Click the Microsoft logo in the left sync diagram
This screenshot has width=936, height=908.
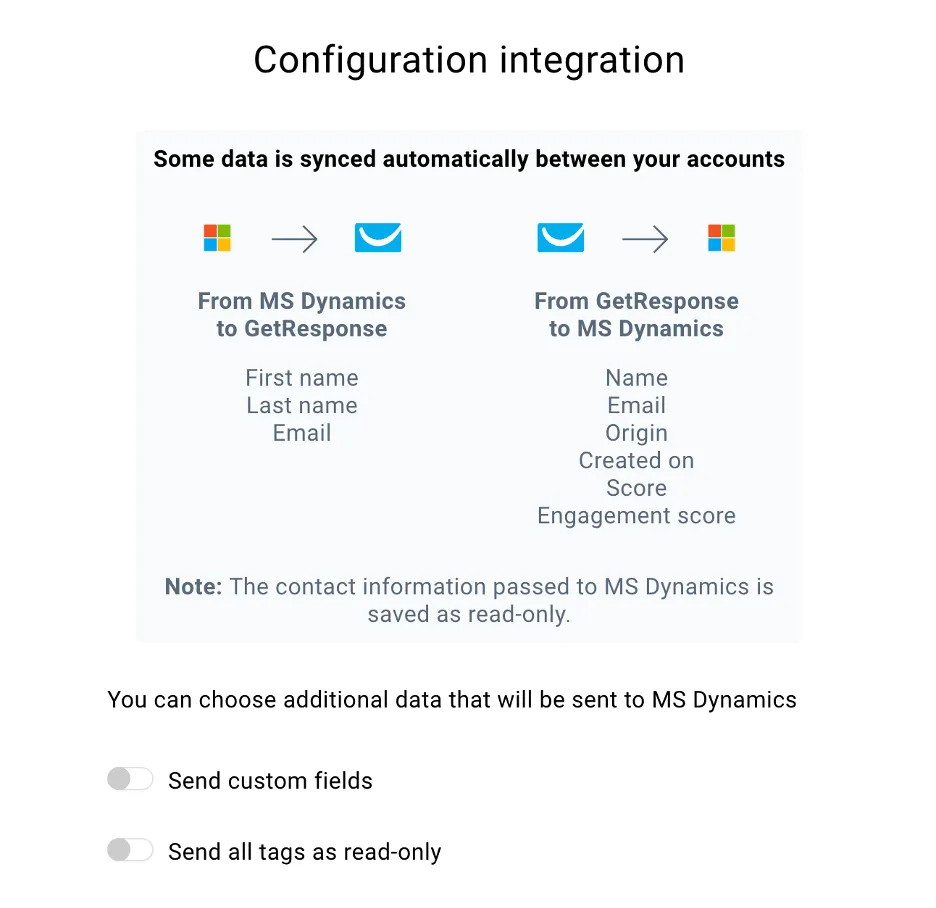pyautogui.click(x=217, y=238)
